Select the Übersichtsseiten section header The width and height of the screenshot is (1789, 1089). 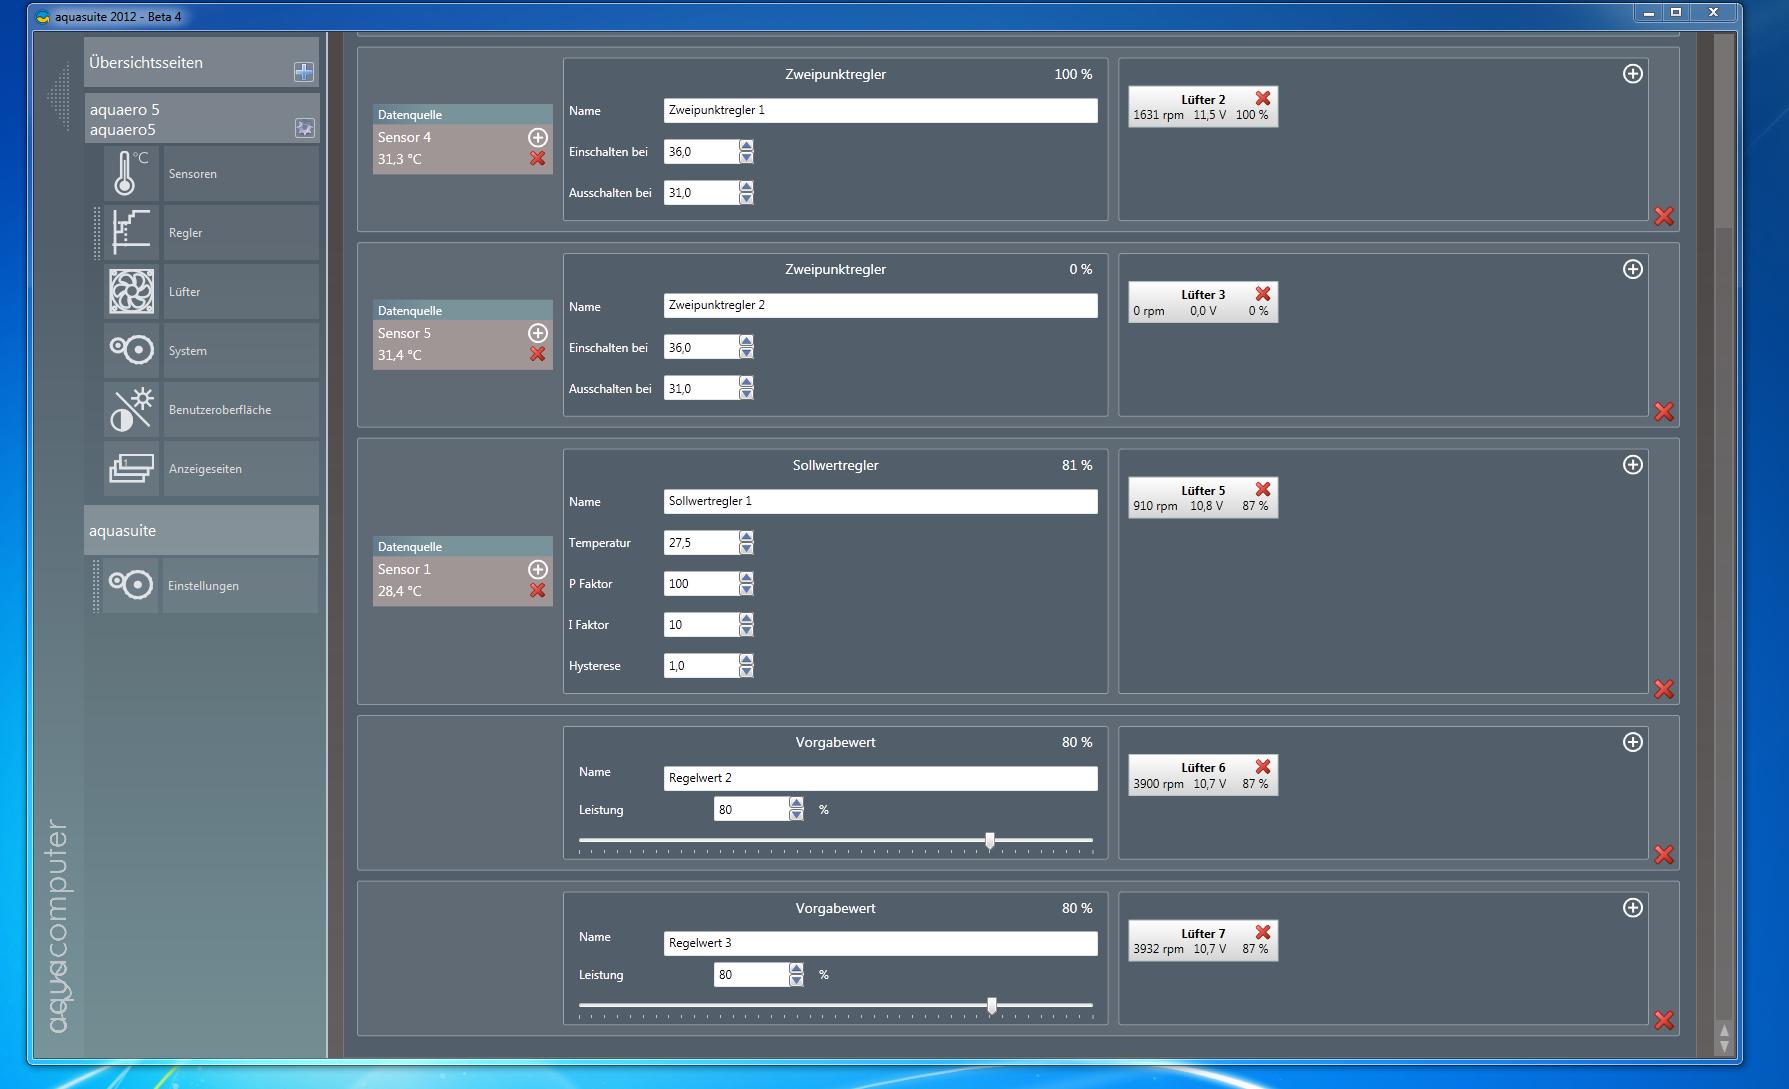[202, 62]
